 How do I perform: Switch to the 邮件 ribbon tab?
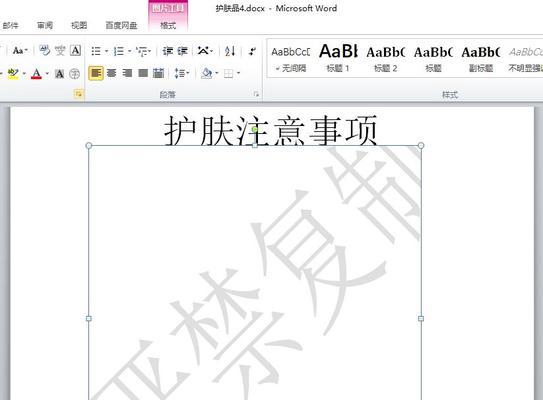pyautogui.click(x=10, y=25)
